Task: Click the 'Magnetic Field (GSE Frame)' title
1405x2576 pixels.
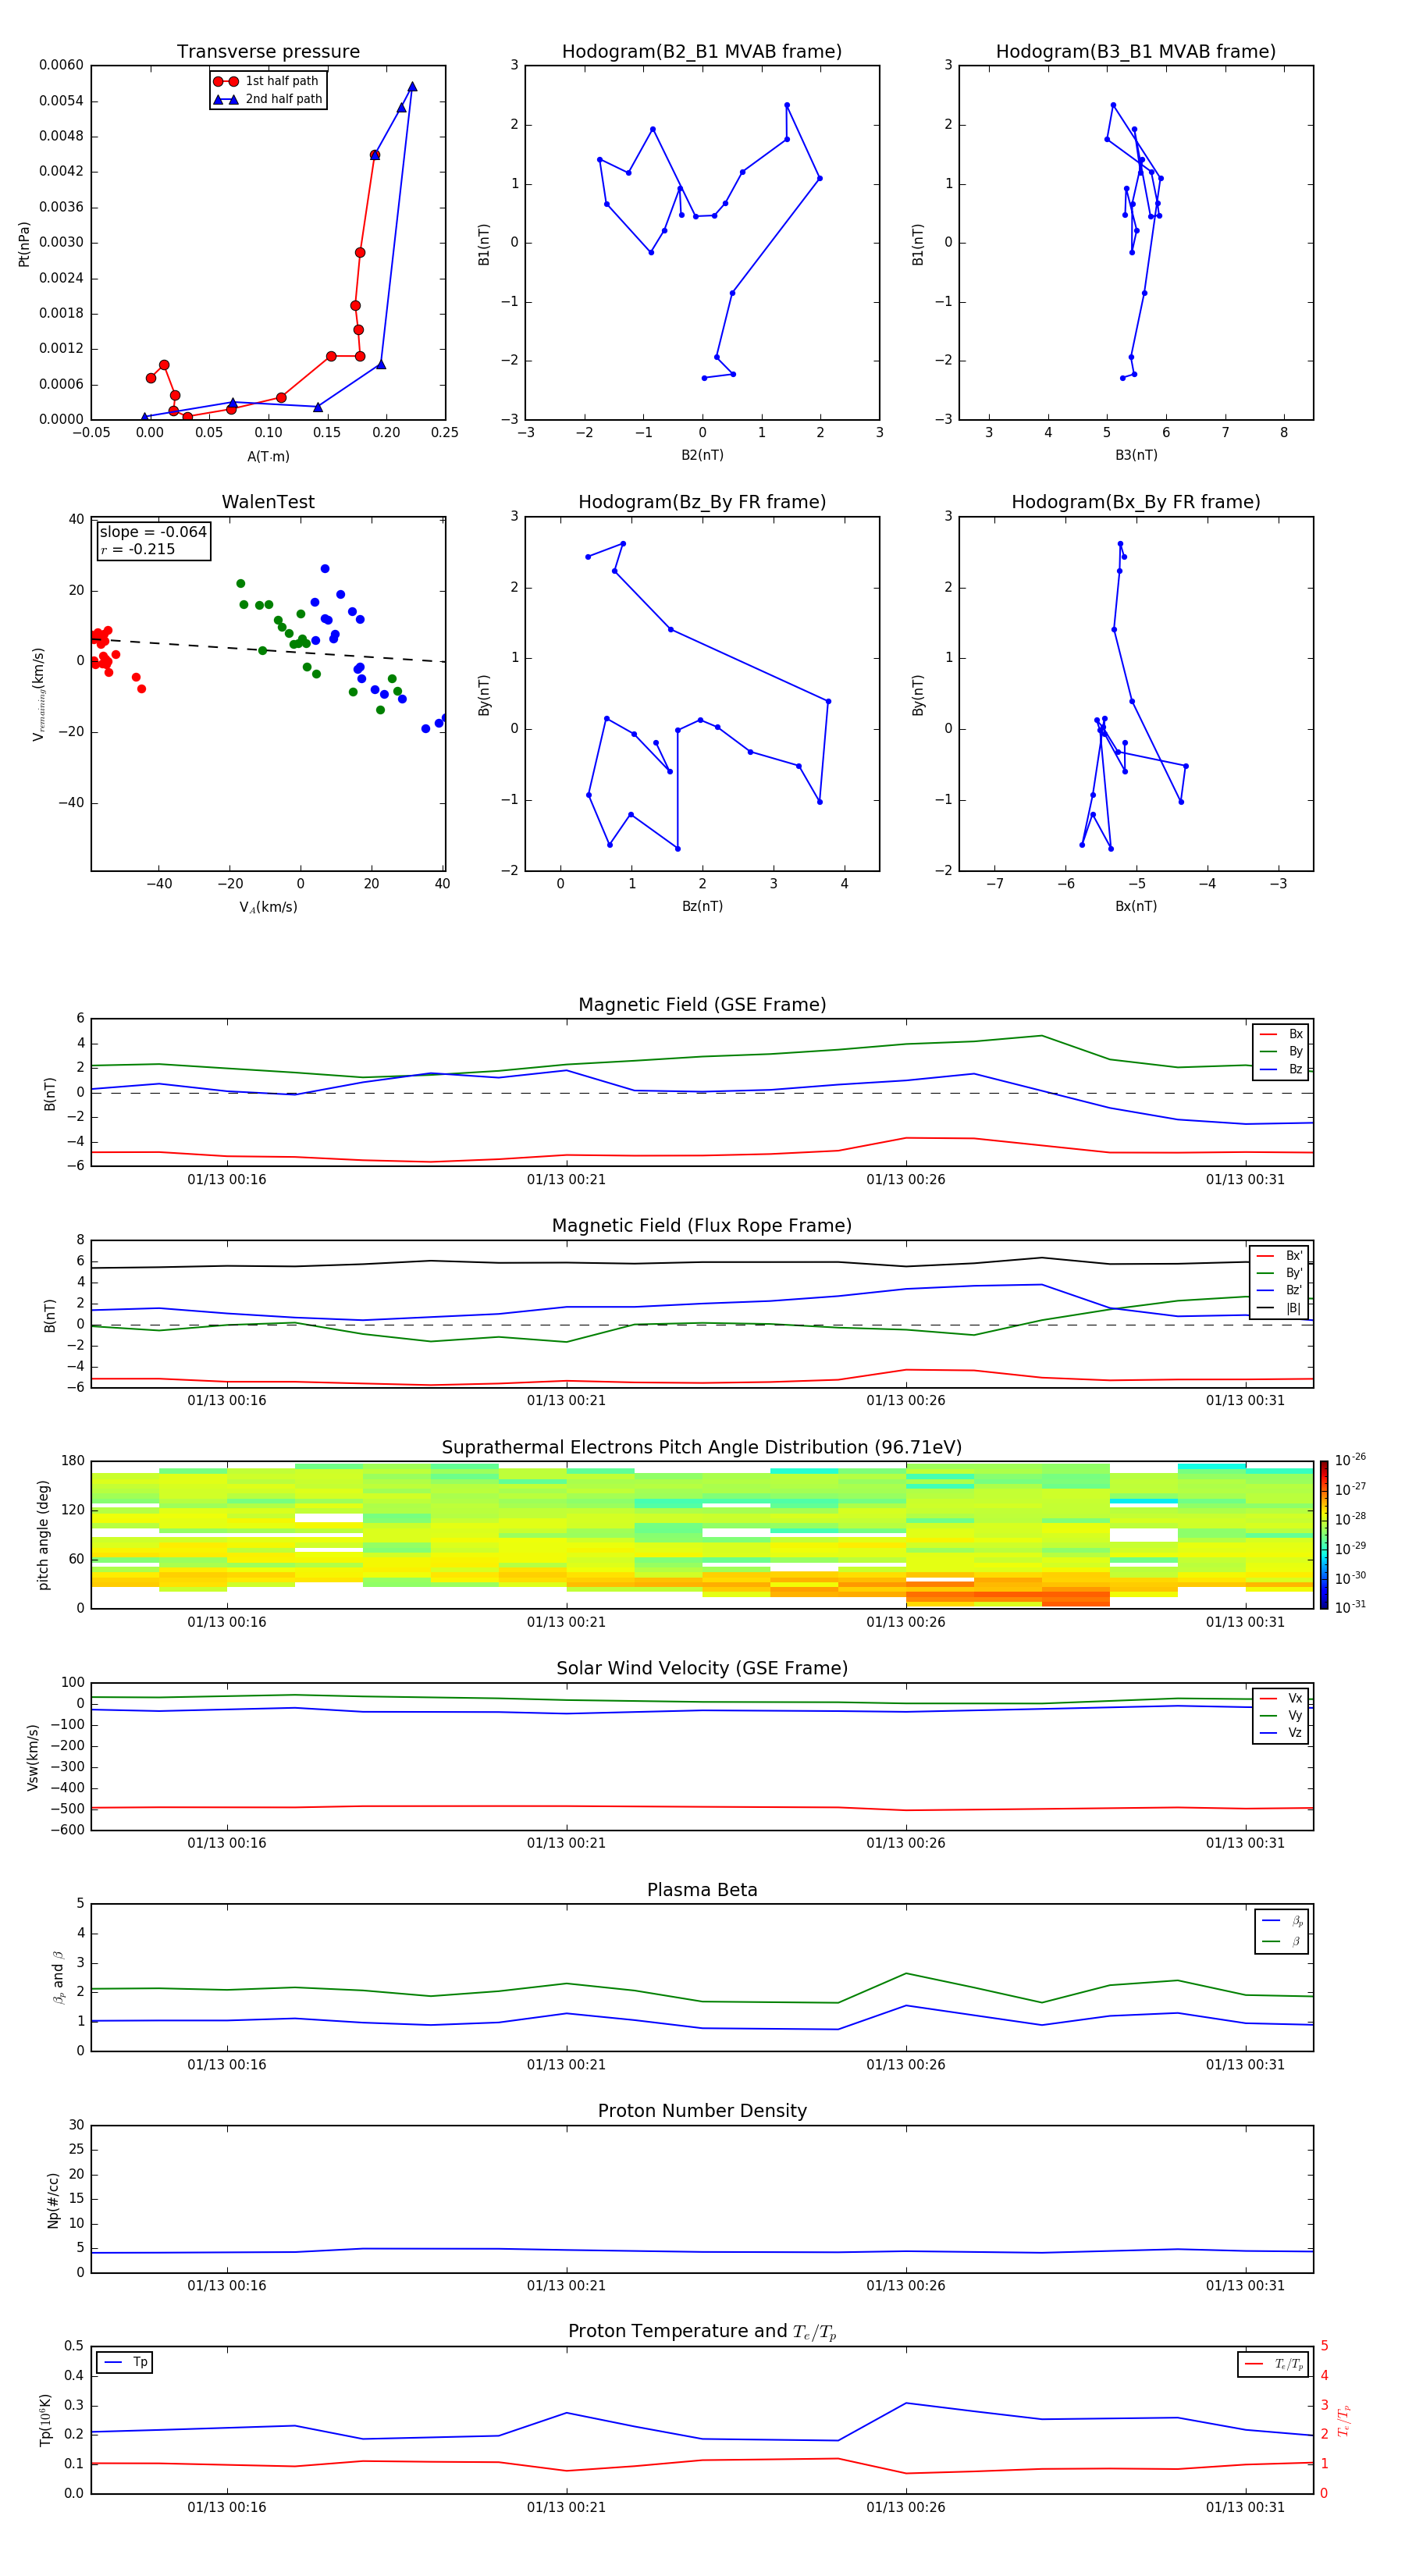Action: click(702, 1005)
